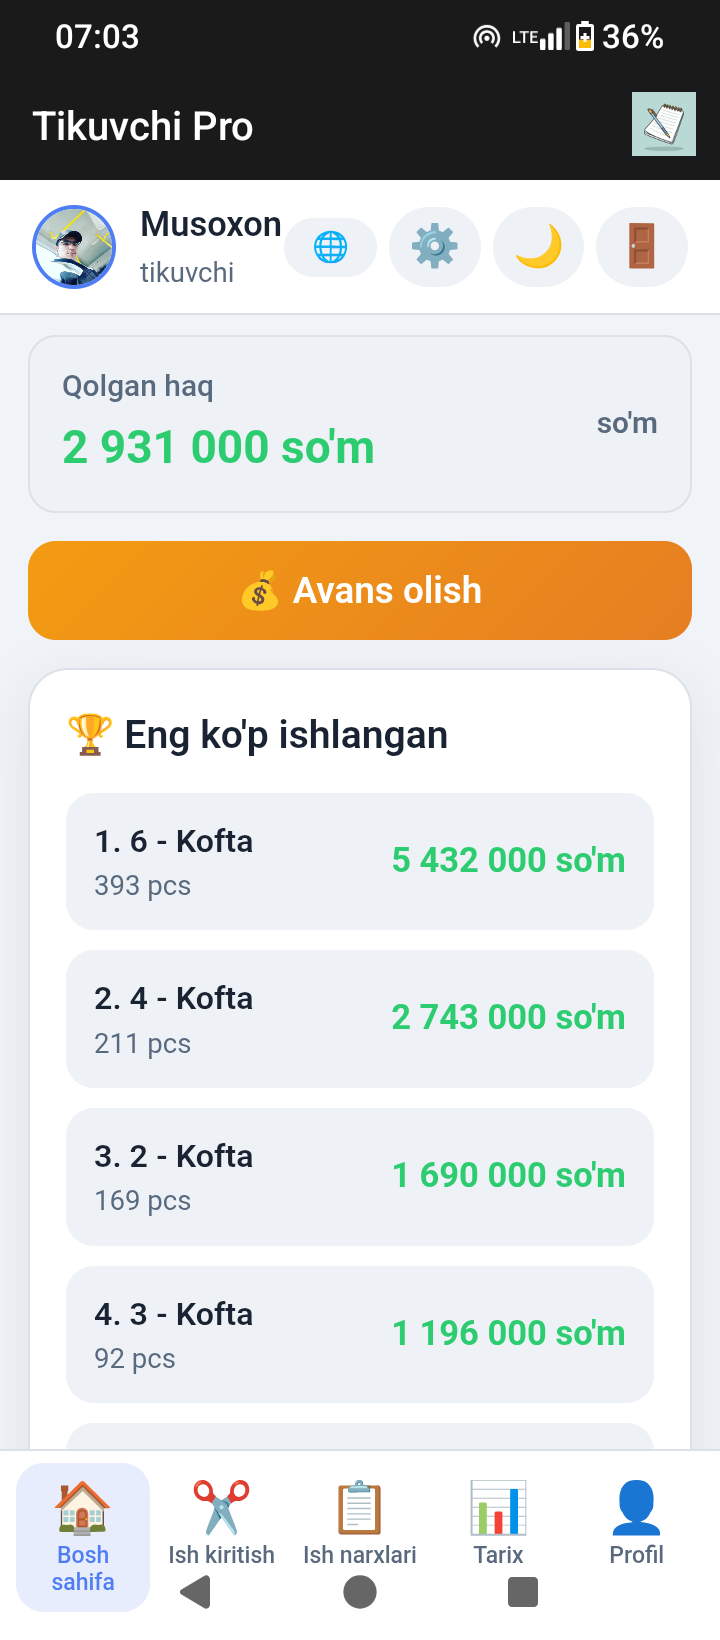Tap the Qolgan haq balance card
Screen dimensions: 720x1640
(x=360, y=424)
